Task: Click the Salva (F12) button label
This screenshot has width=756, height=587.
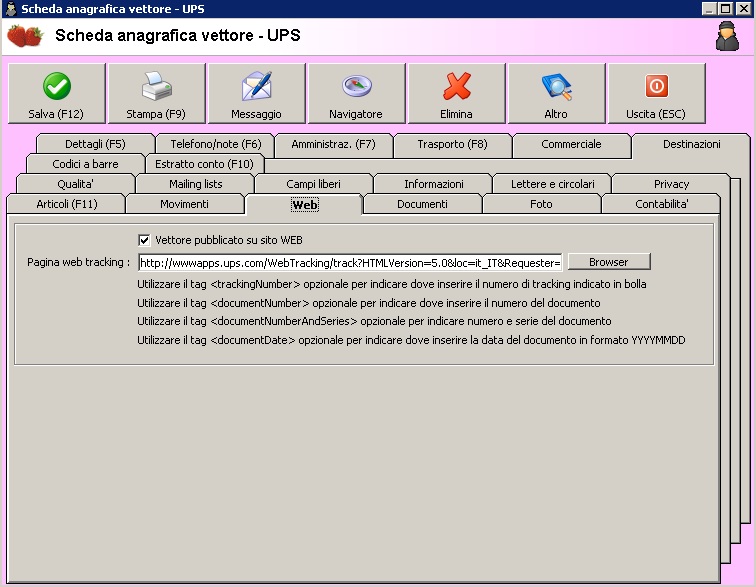Action: [x=56, y=114]
